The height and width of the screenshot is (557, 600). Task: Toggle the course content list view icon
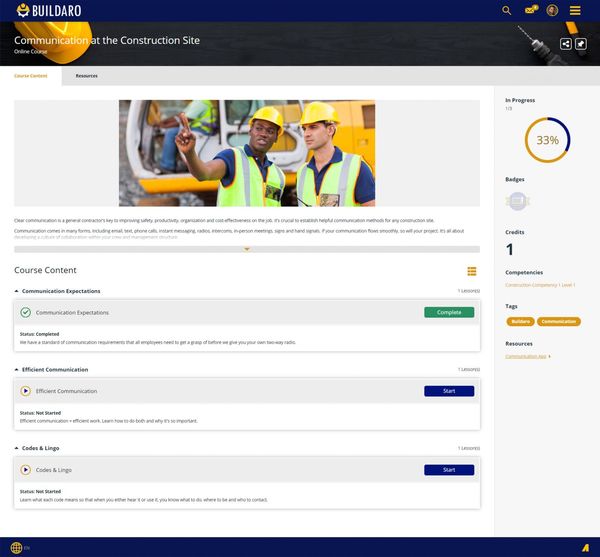[472, 271]
